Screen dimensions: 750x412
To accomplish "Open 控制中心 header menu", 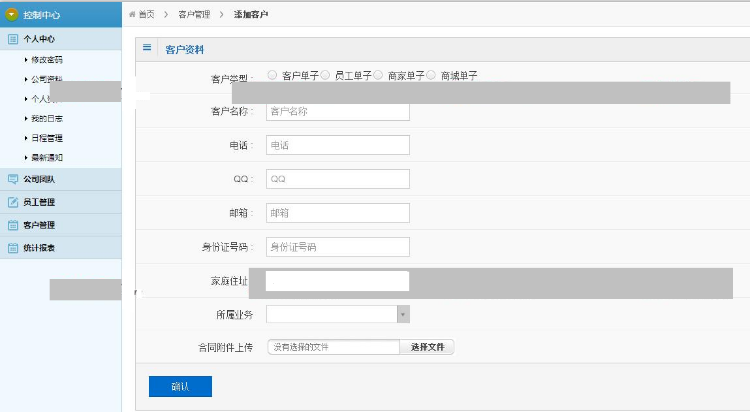I will click(x=61, y=14).
